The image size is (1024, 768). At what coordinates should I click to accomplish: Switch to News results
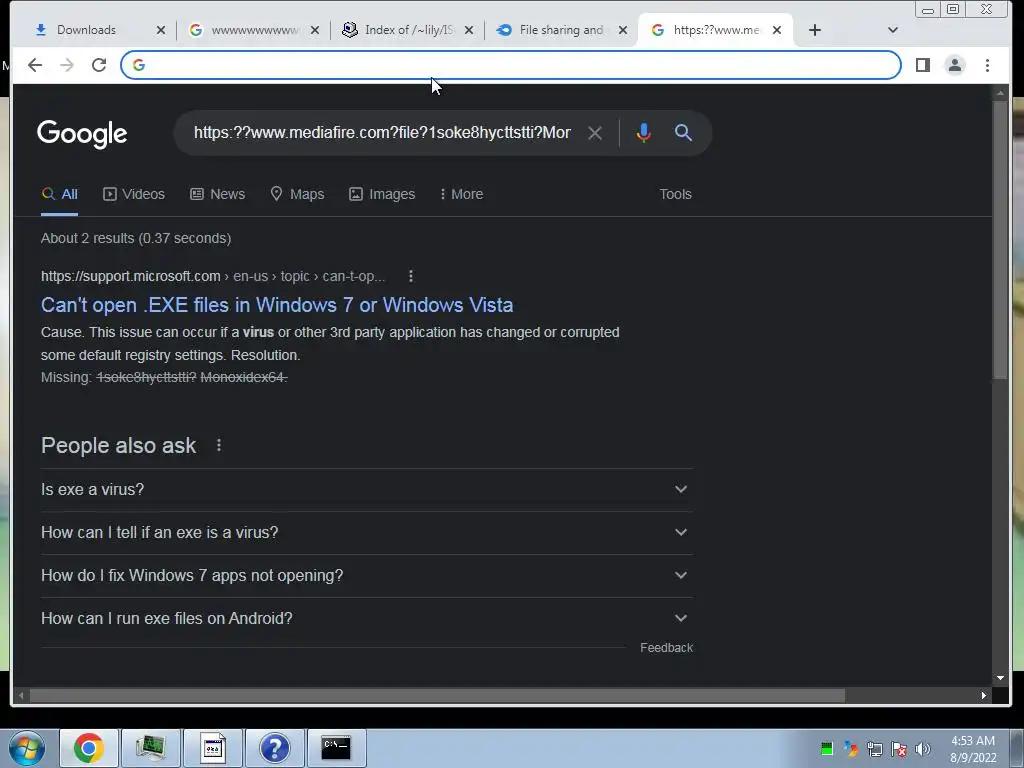[217, 194]
